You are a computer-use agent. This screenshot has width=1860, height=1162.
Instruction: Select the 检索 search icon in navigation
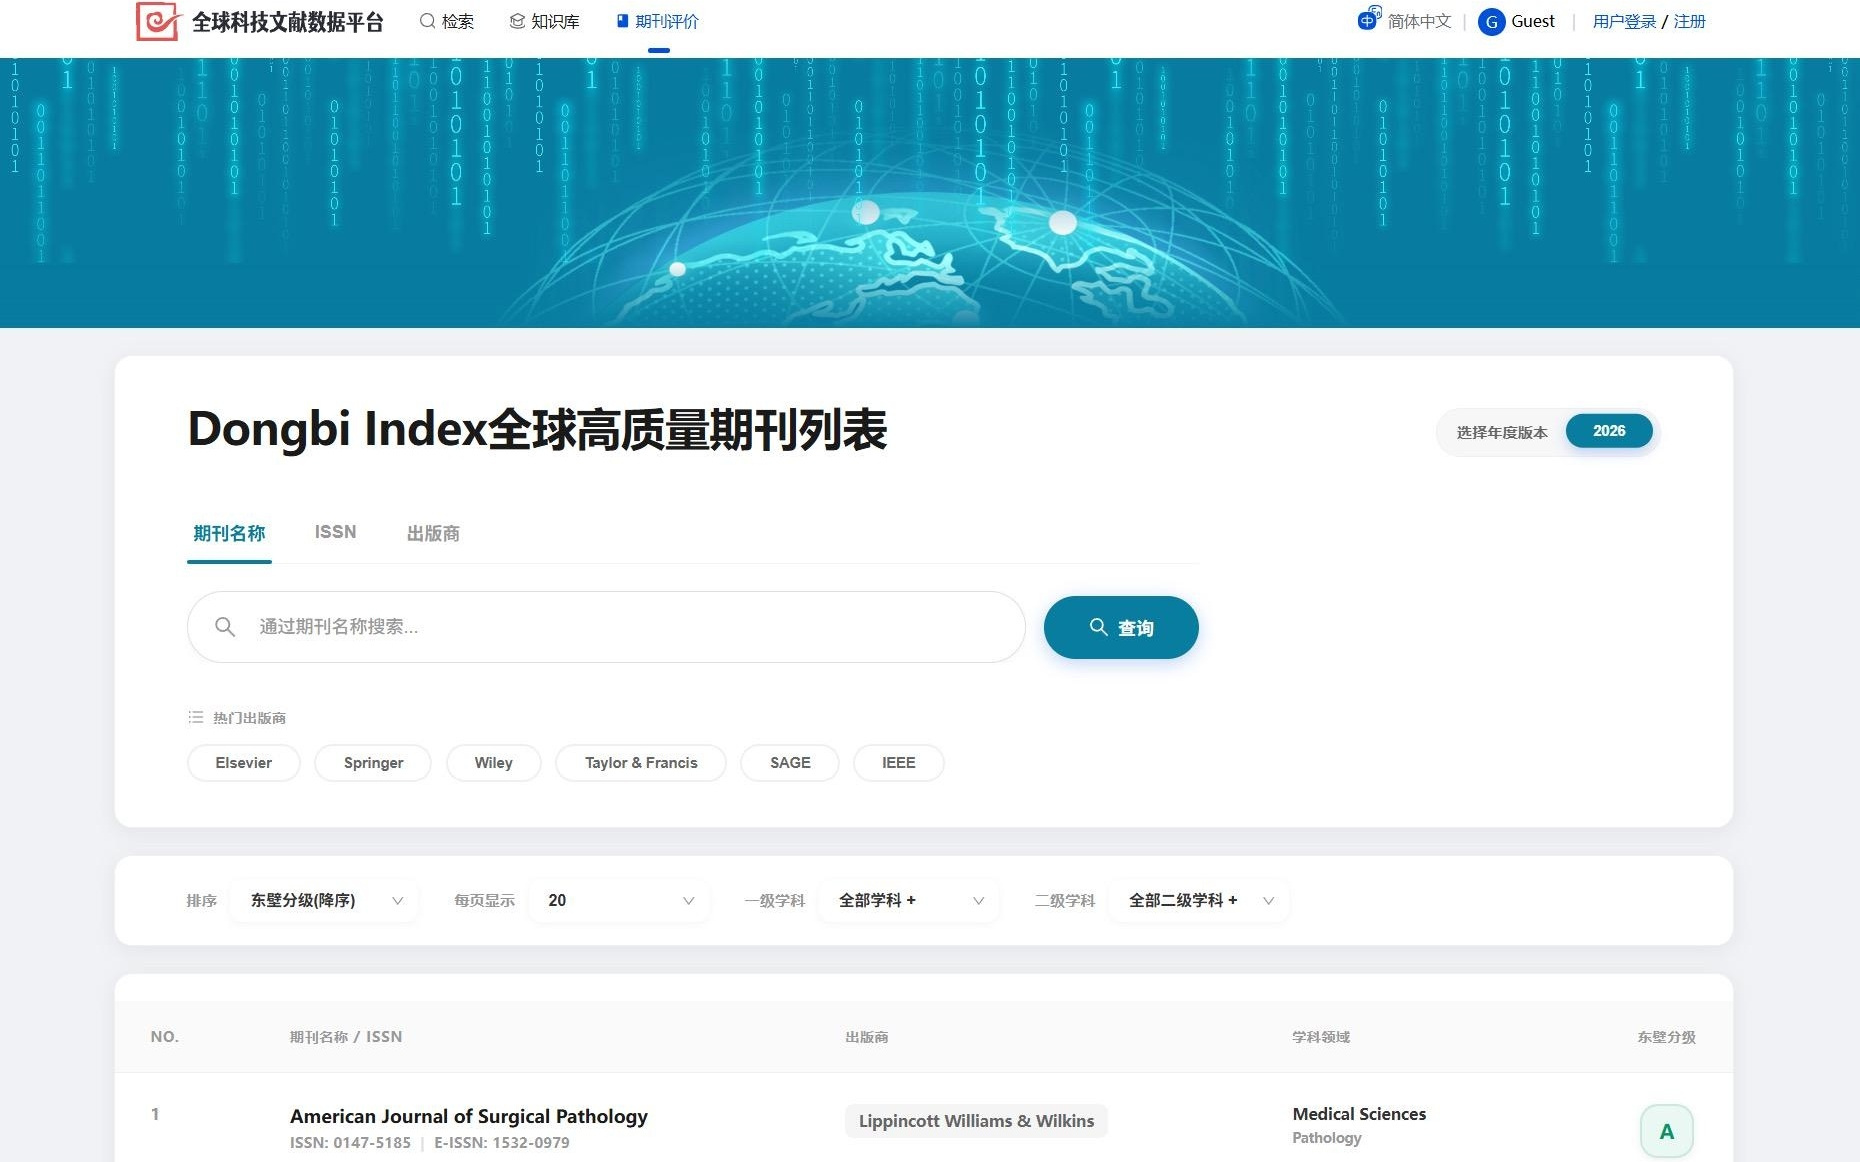(427, 21)
